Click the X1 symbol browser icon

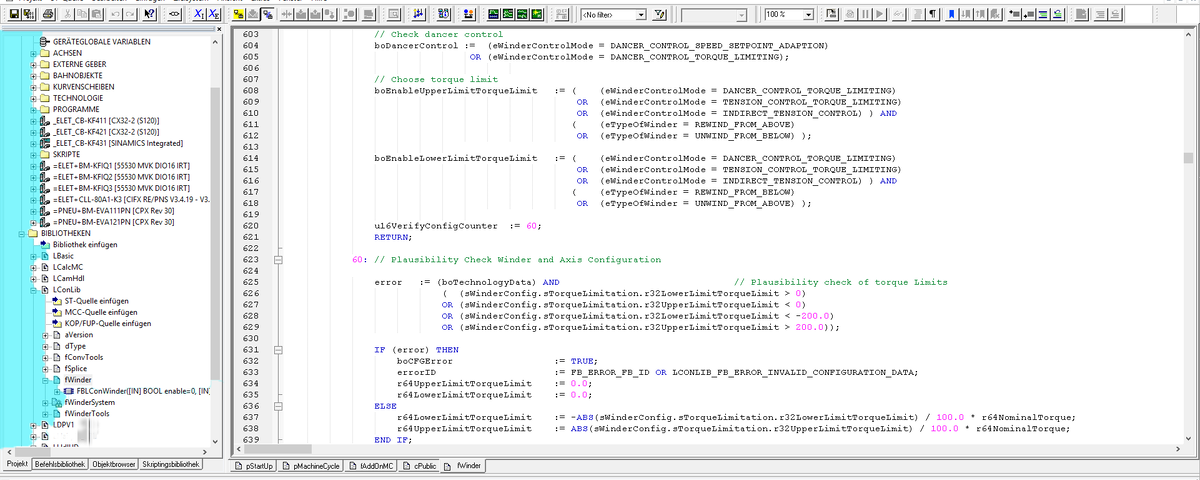199,14
